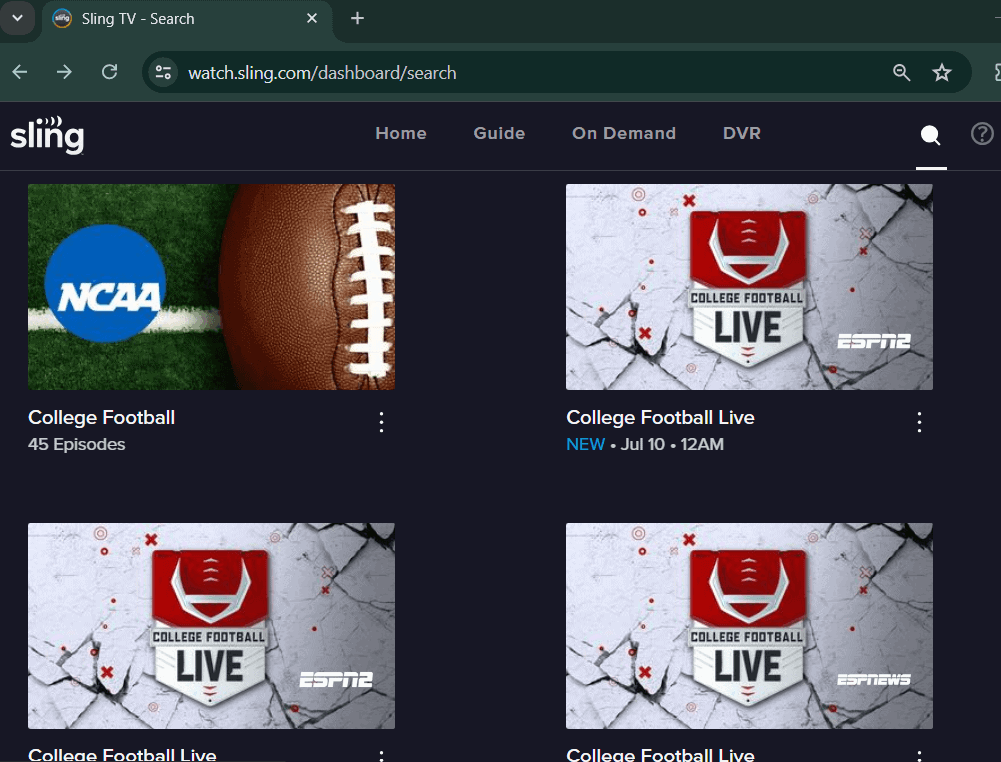Click the College Football title text

click(102, 417)
